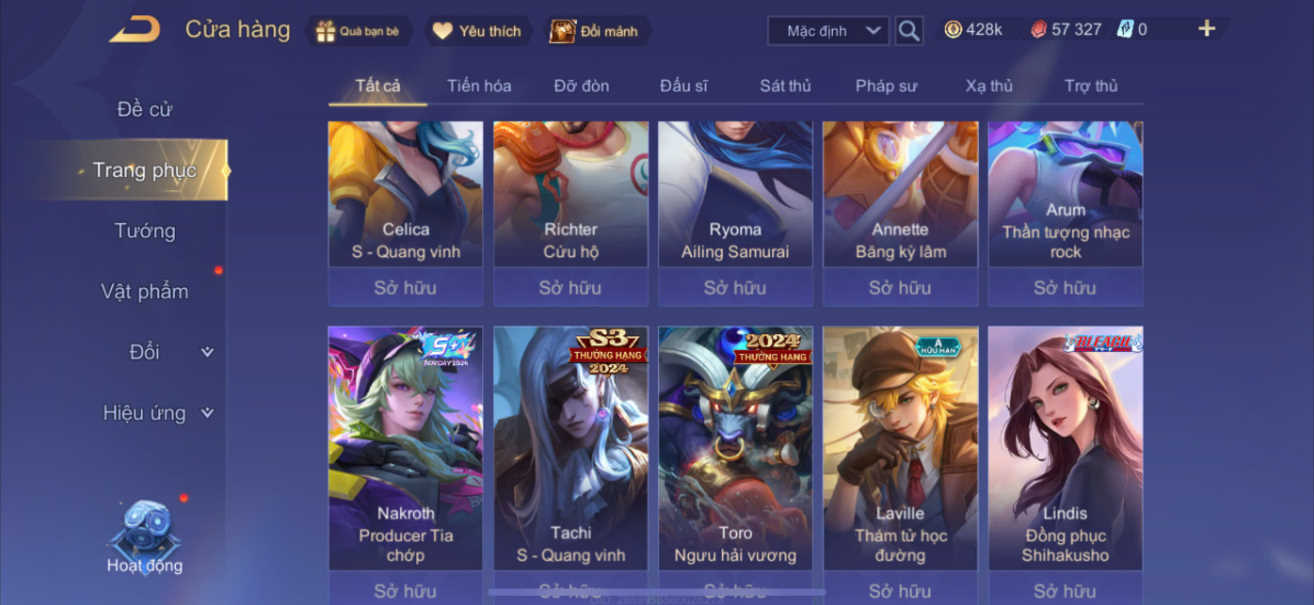
Task: Tap the plus icon to add currency
Action: 1207,29
